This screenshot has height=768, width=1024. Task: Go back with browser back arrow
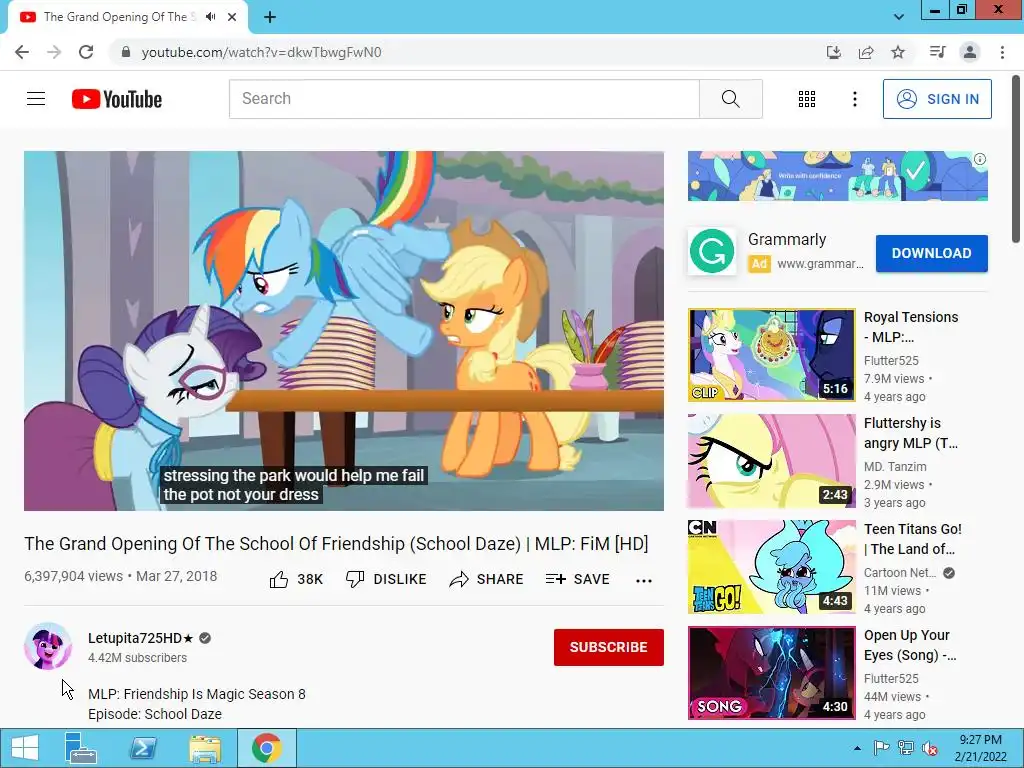[x=22, y=52]
